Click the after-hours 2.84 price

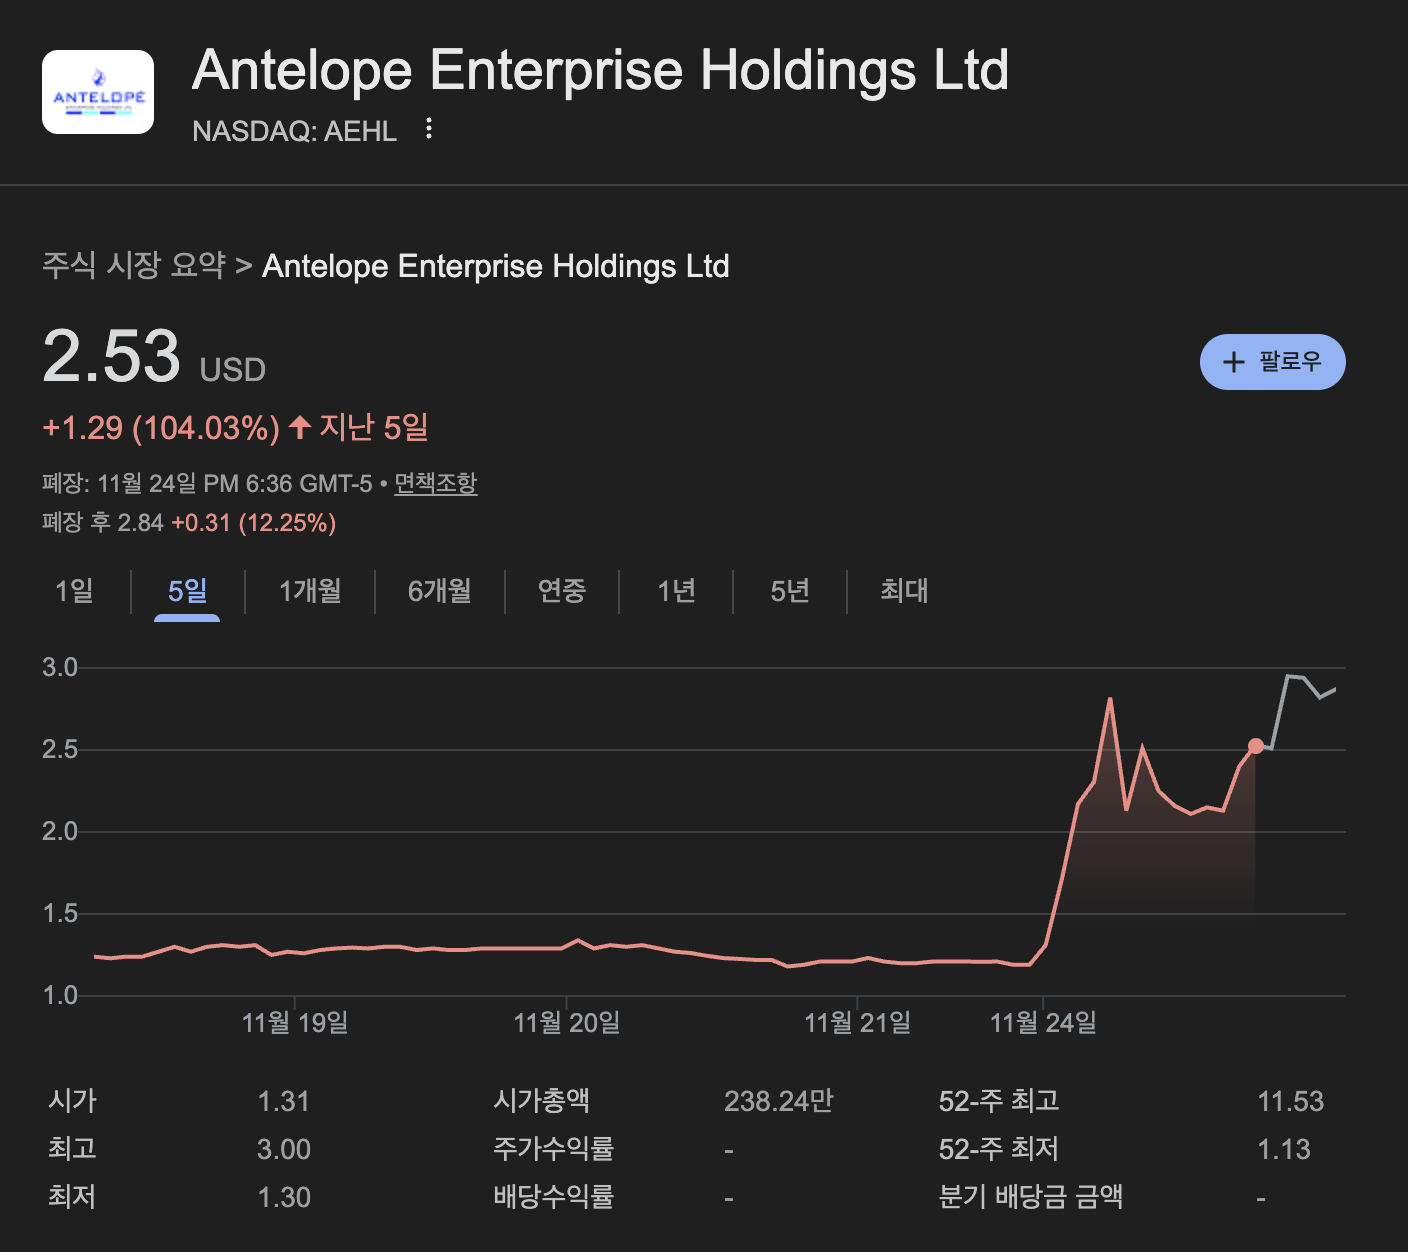(140, 523)
